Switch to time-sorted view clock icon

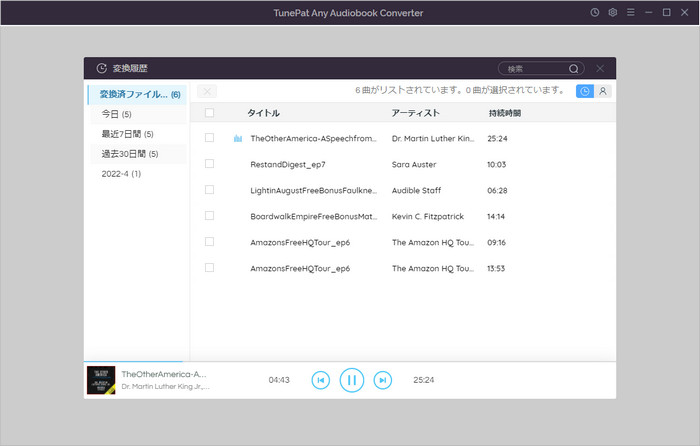click(x=584, y=91)
